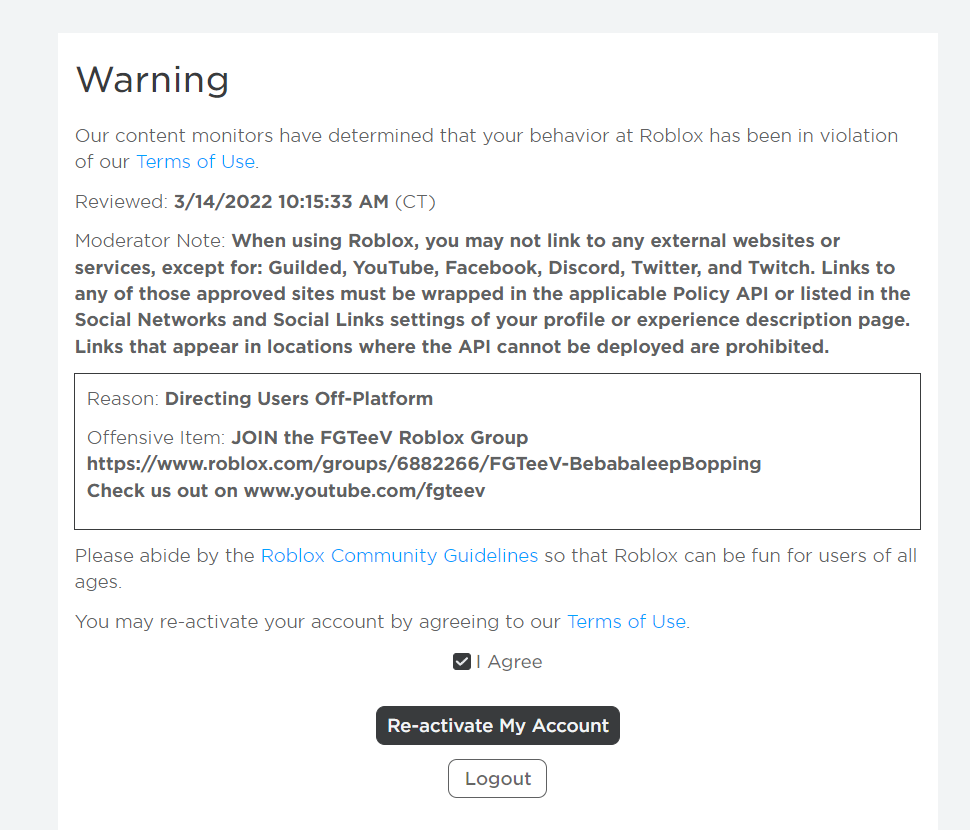Click the Moderator Note label
Screen dimensions: 970x830
click(x=150, y=241)
